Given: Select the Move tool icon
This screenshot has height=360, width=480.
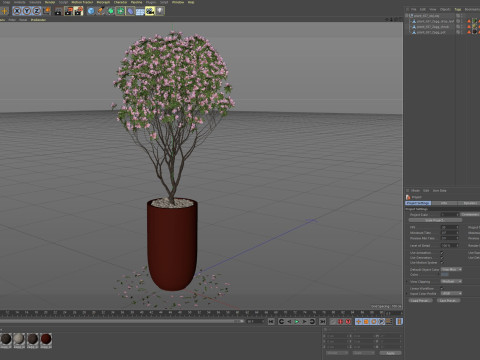Looking at the screenshot, I should (x=4, y=11).
